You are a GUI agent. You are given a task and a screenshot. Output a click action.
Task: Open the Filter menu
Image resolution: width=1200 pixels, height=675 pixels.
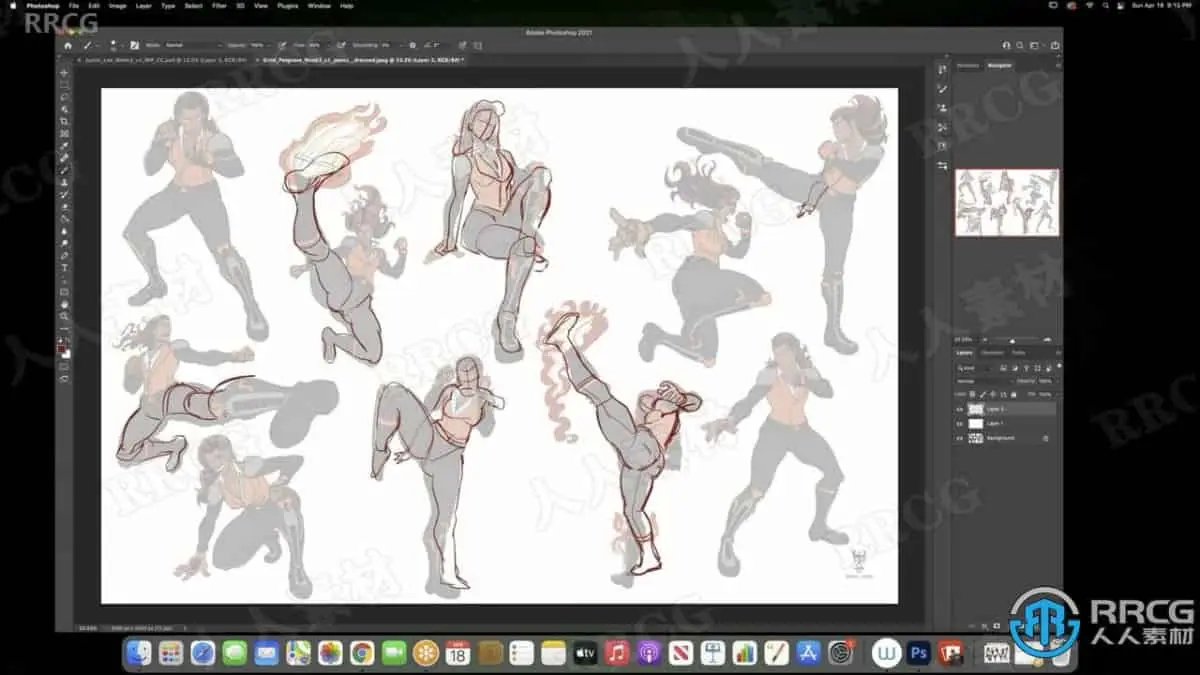click(219, 6)
